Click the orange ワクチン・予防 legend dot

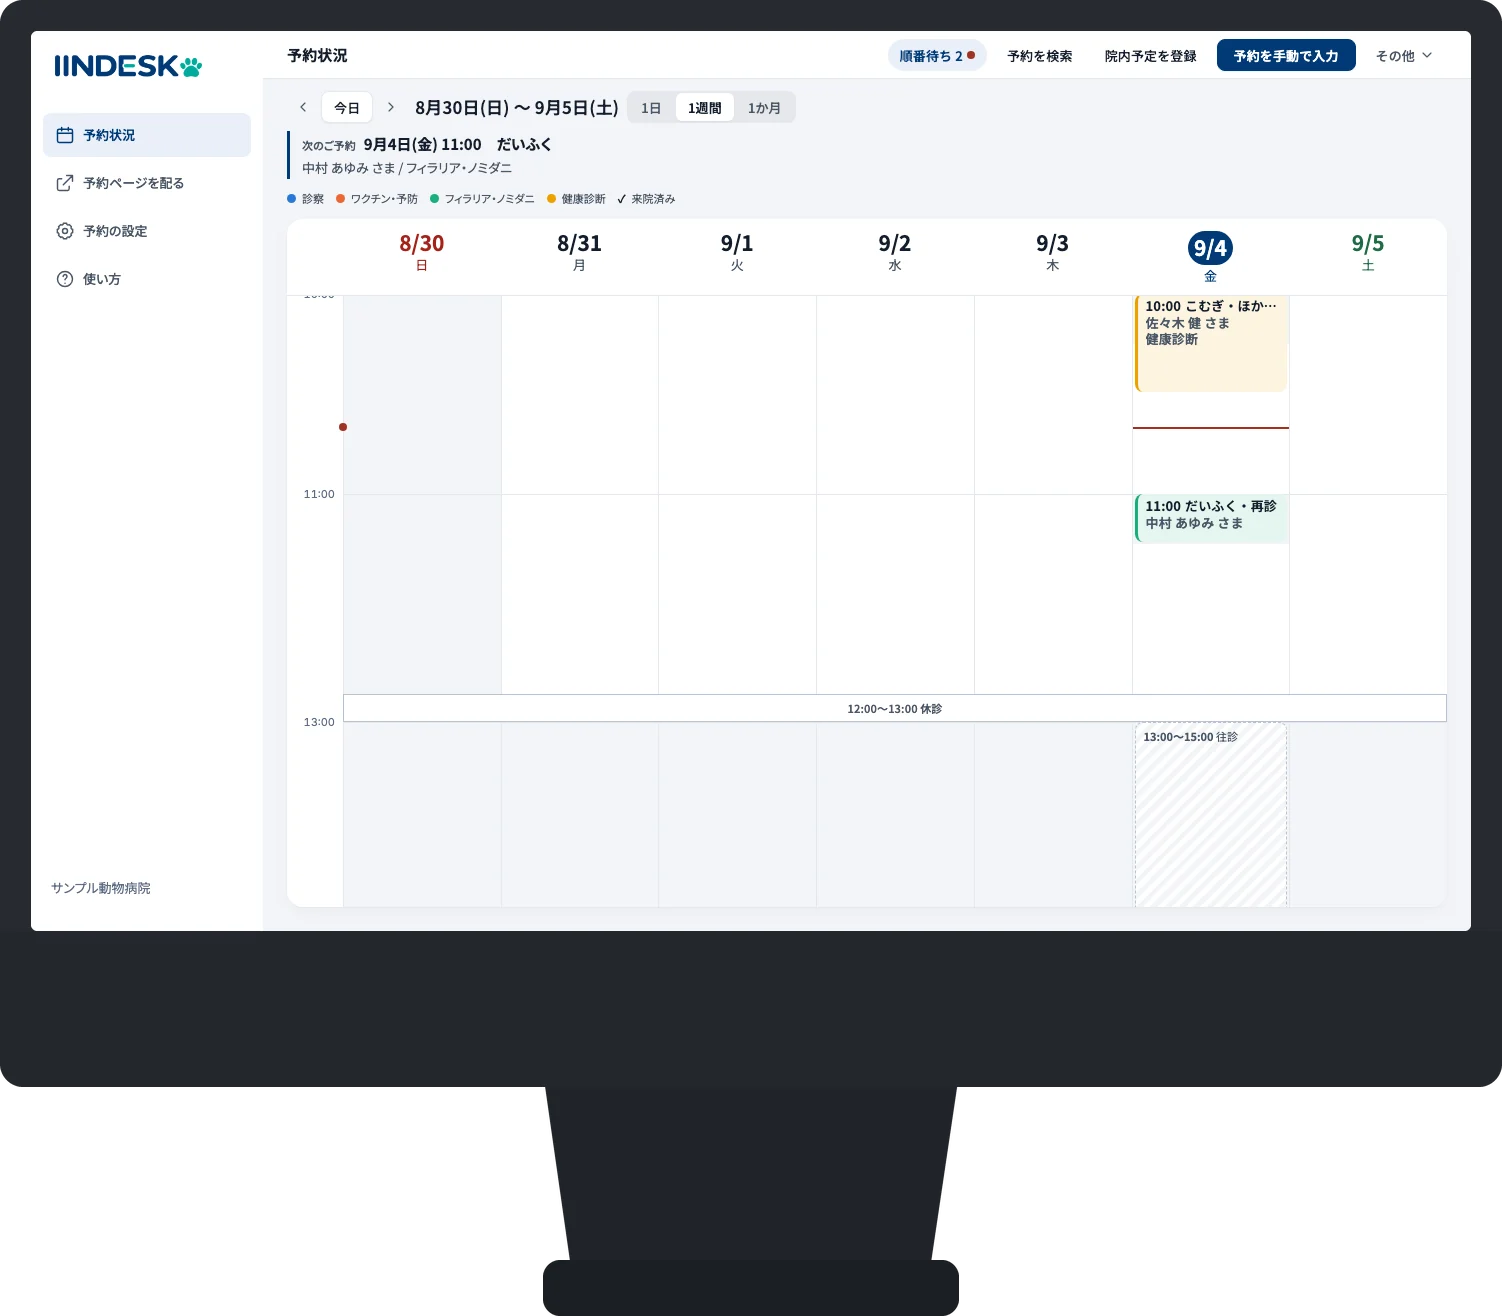(341, 199)
